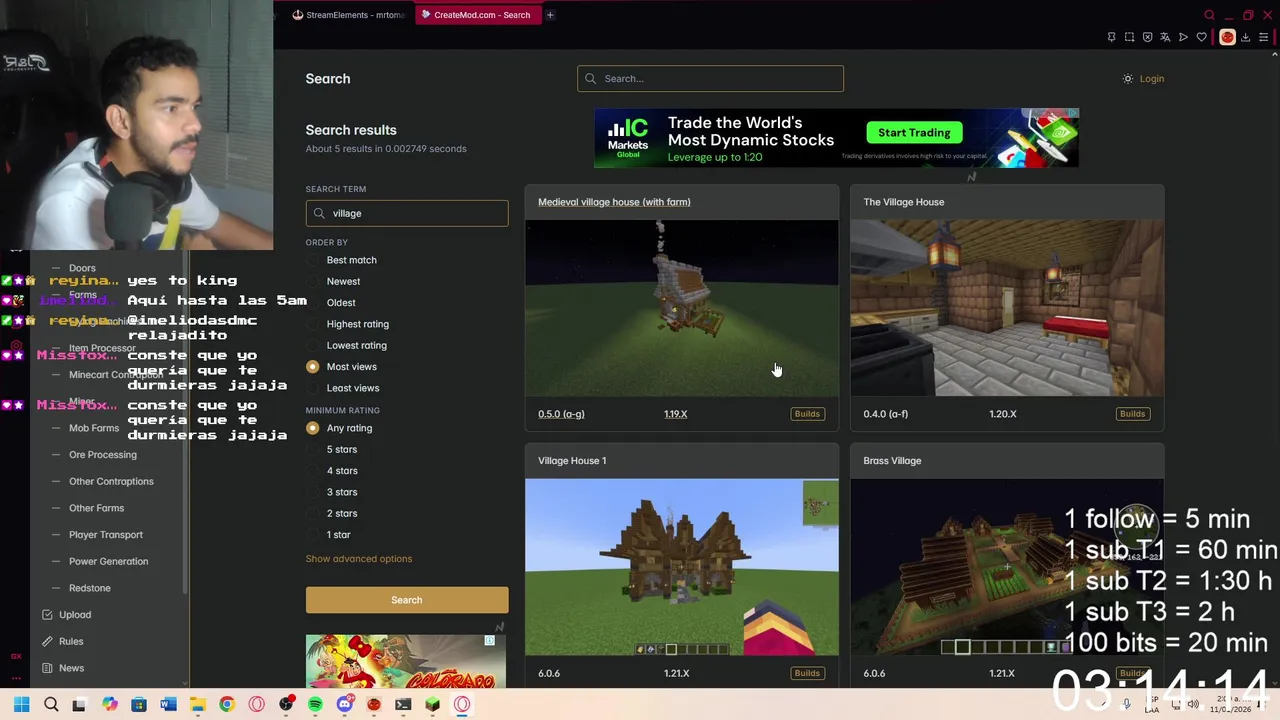
Task: Open Power Generation category in sidebar
Action: pos(108,562)
